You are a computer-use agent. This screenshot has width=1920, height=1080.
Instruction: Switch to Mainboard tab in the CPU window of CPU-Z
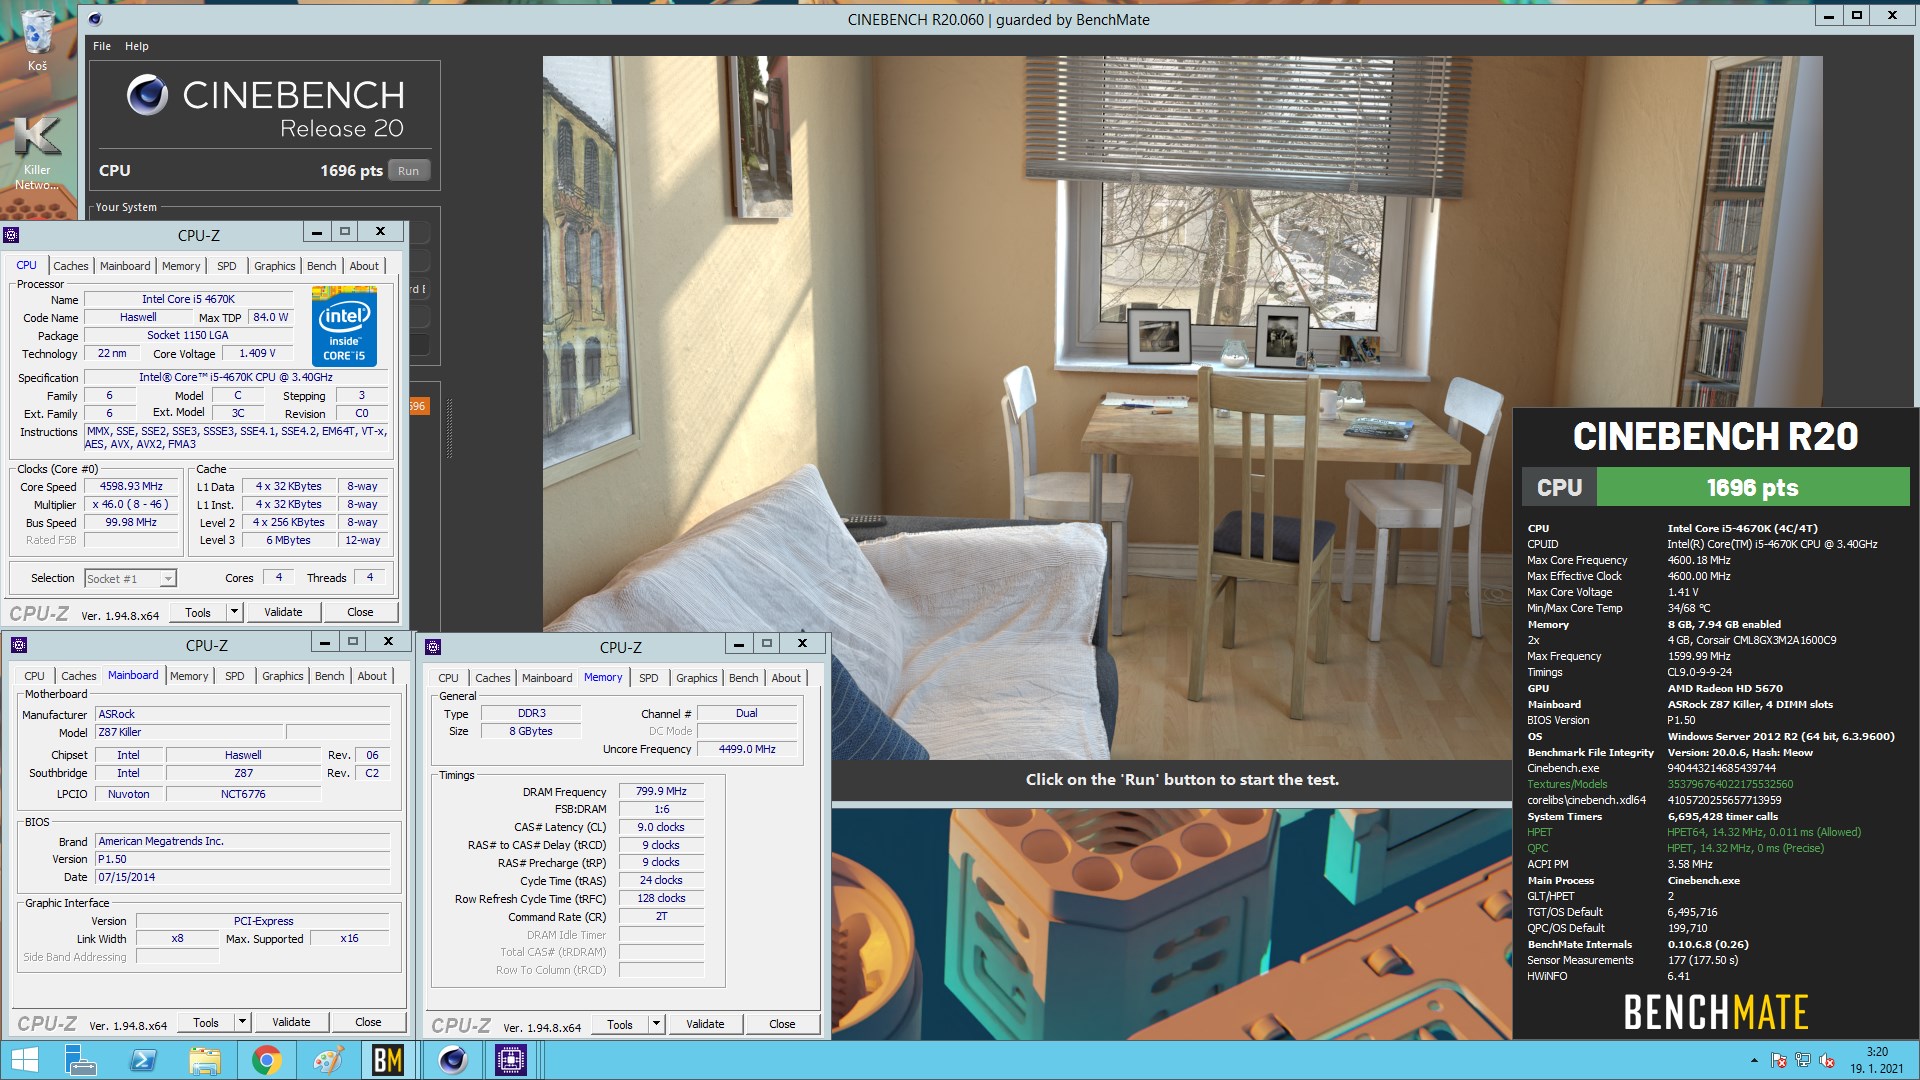(125, 266)
